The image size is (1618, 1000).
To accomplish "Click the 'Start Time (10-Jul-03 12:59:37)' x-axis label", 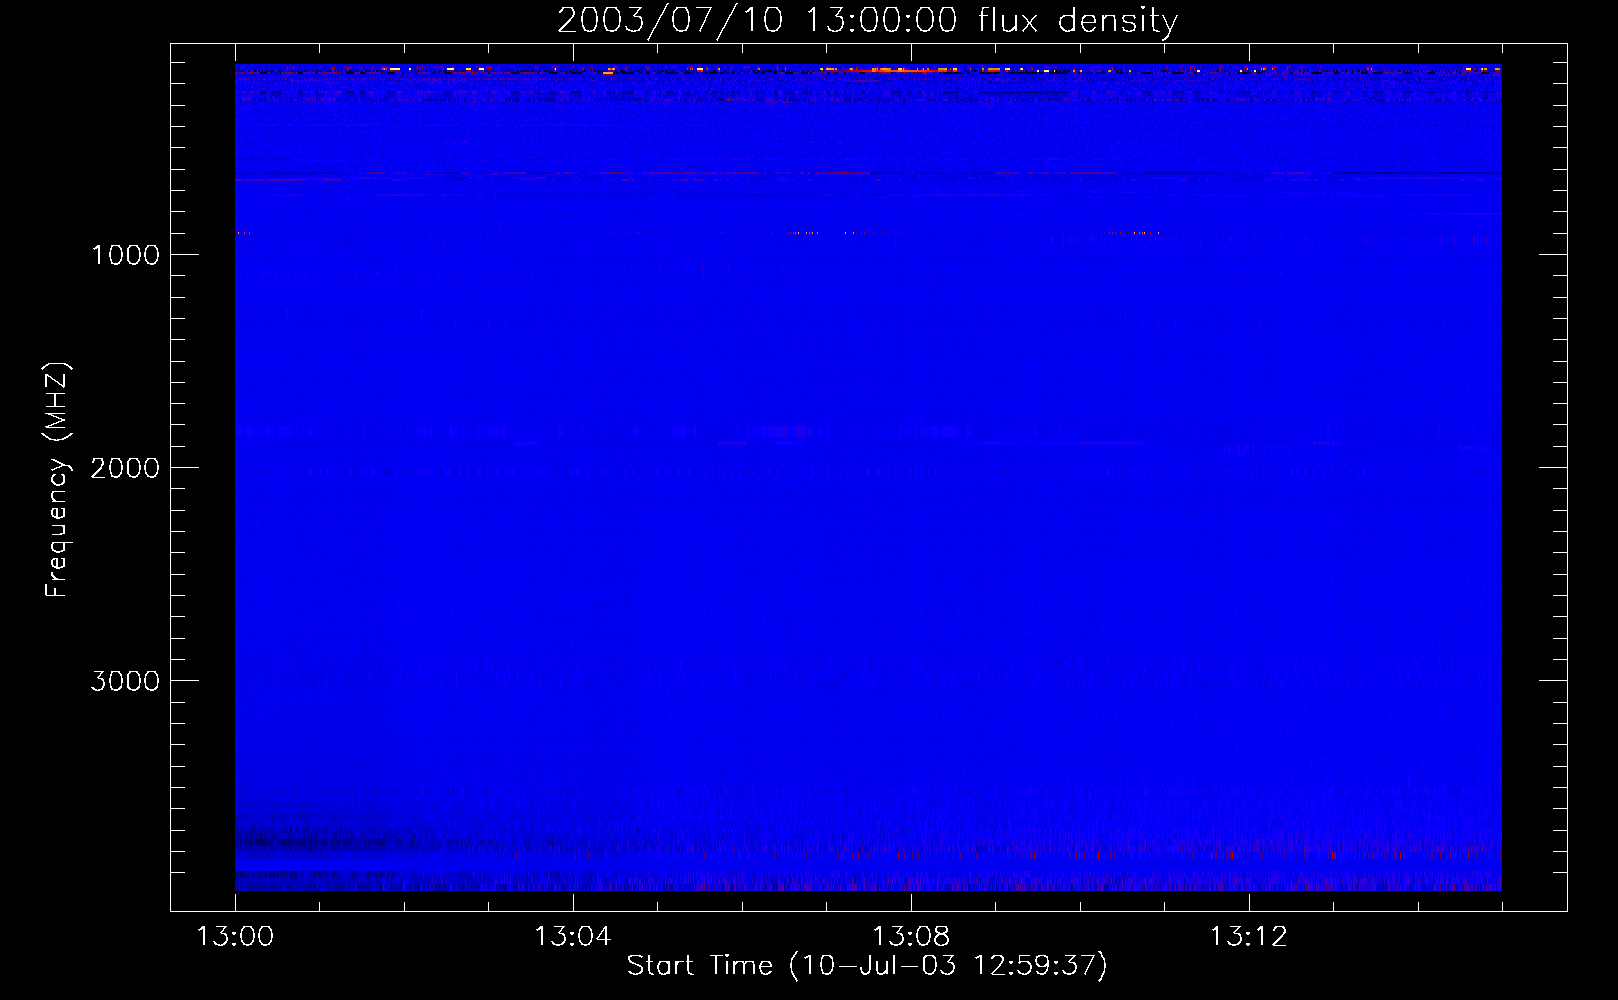I will pyautogui.click(x=867, y=966).
